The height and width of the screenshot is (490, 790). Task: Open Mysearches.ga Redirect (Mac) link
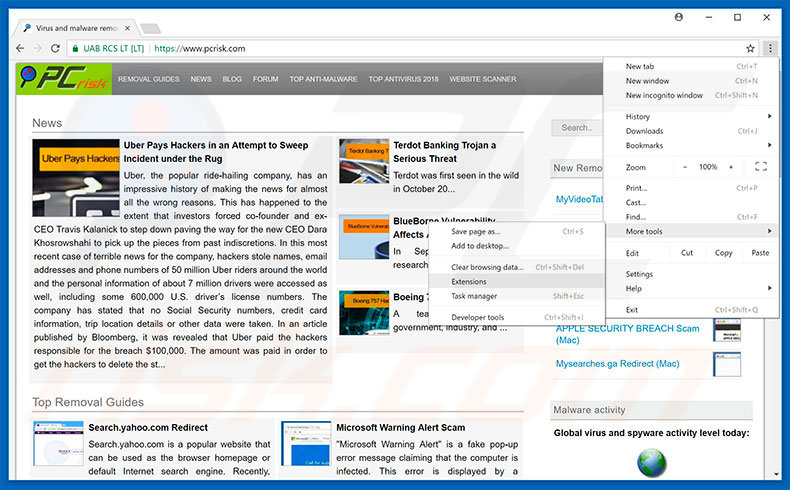[x=617, y=364]
